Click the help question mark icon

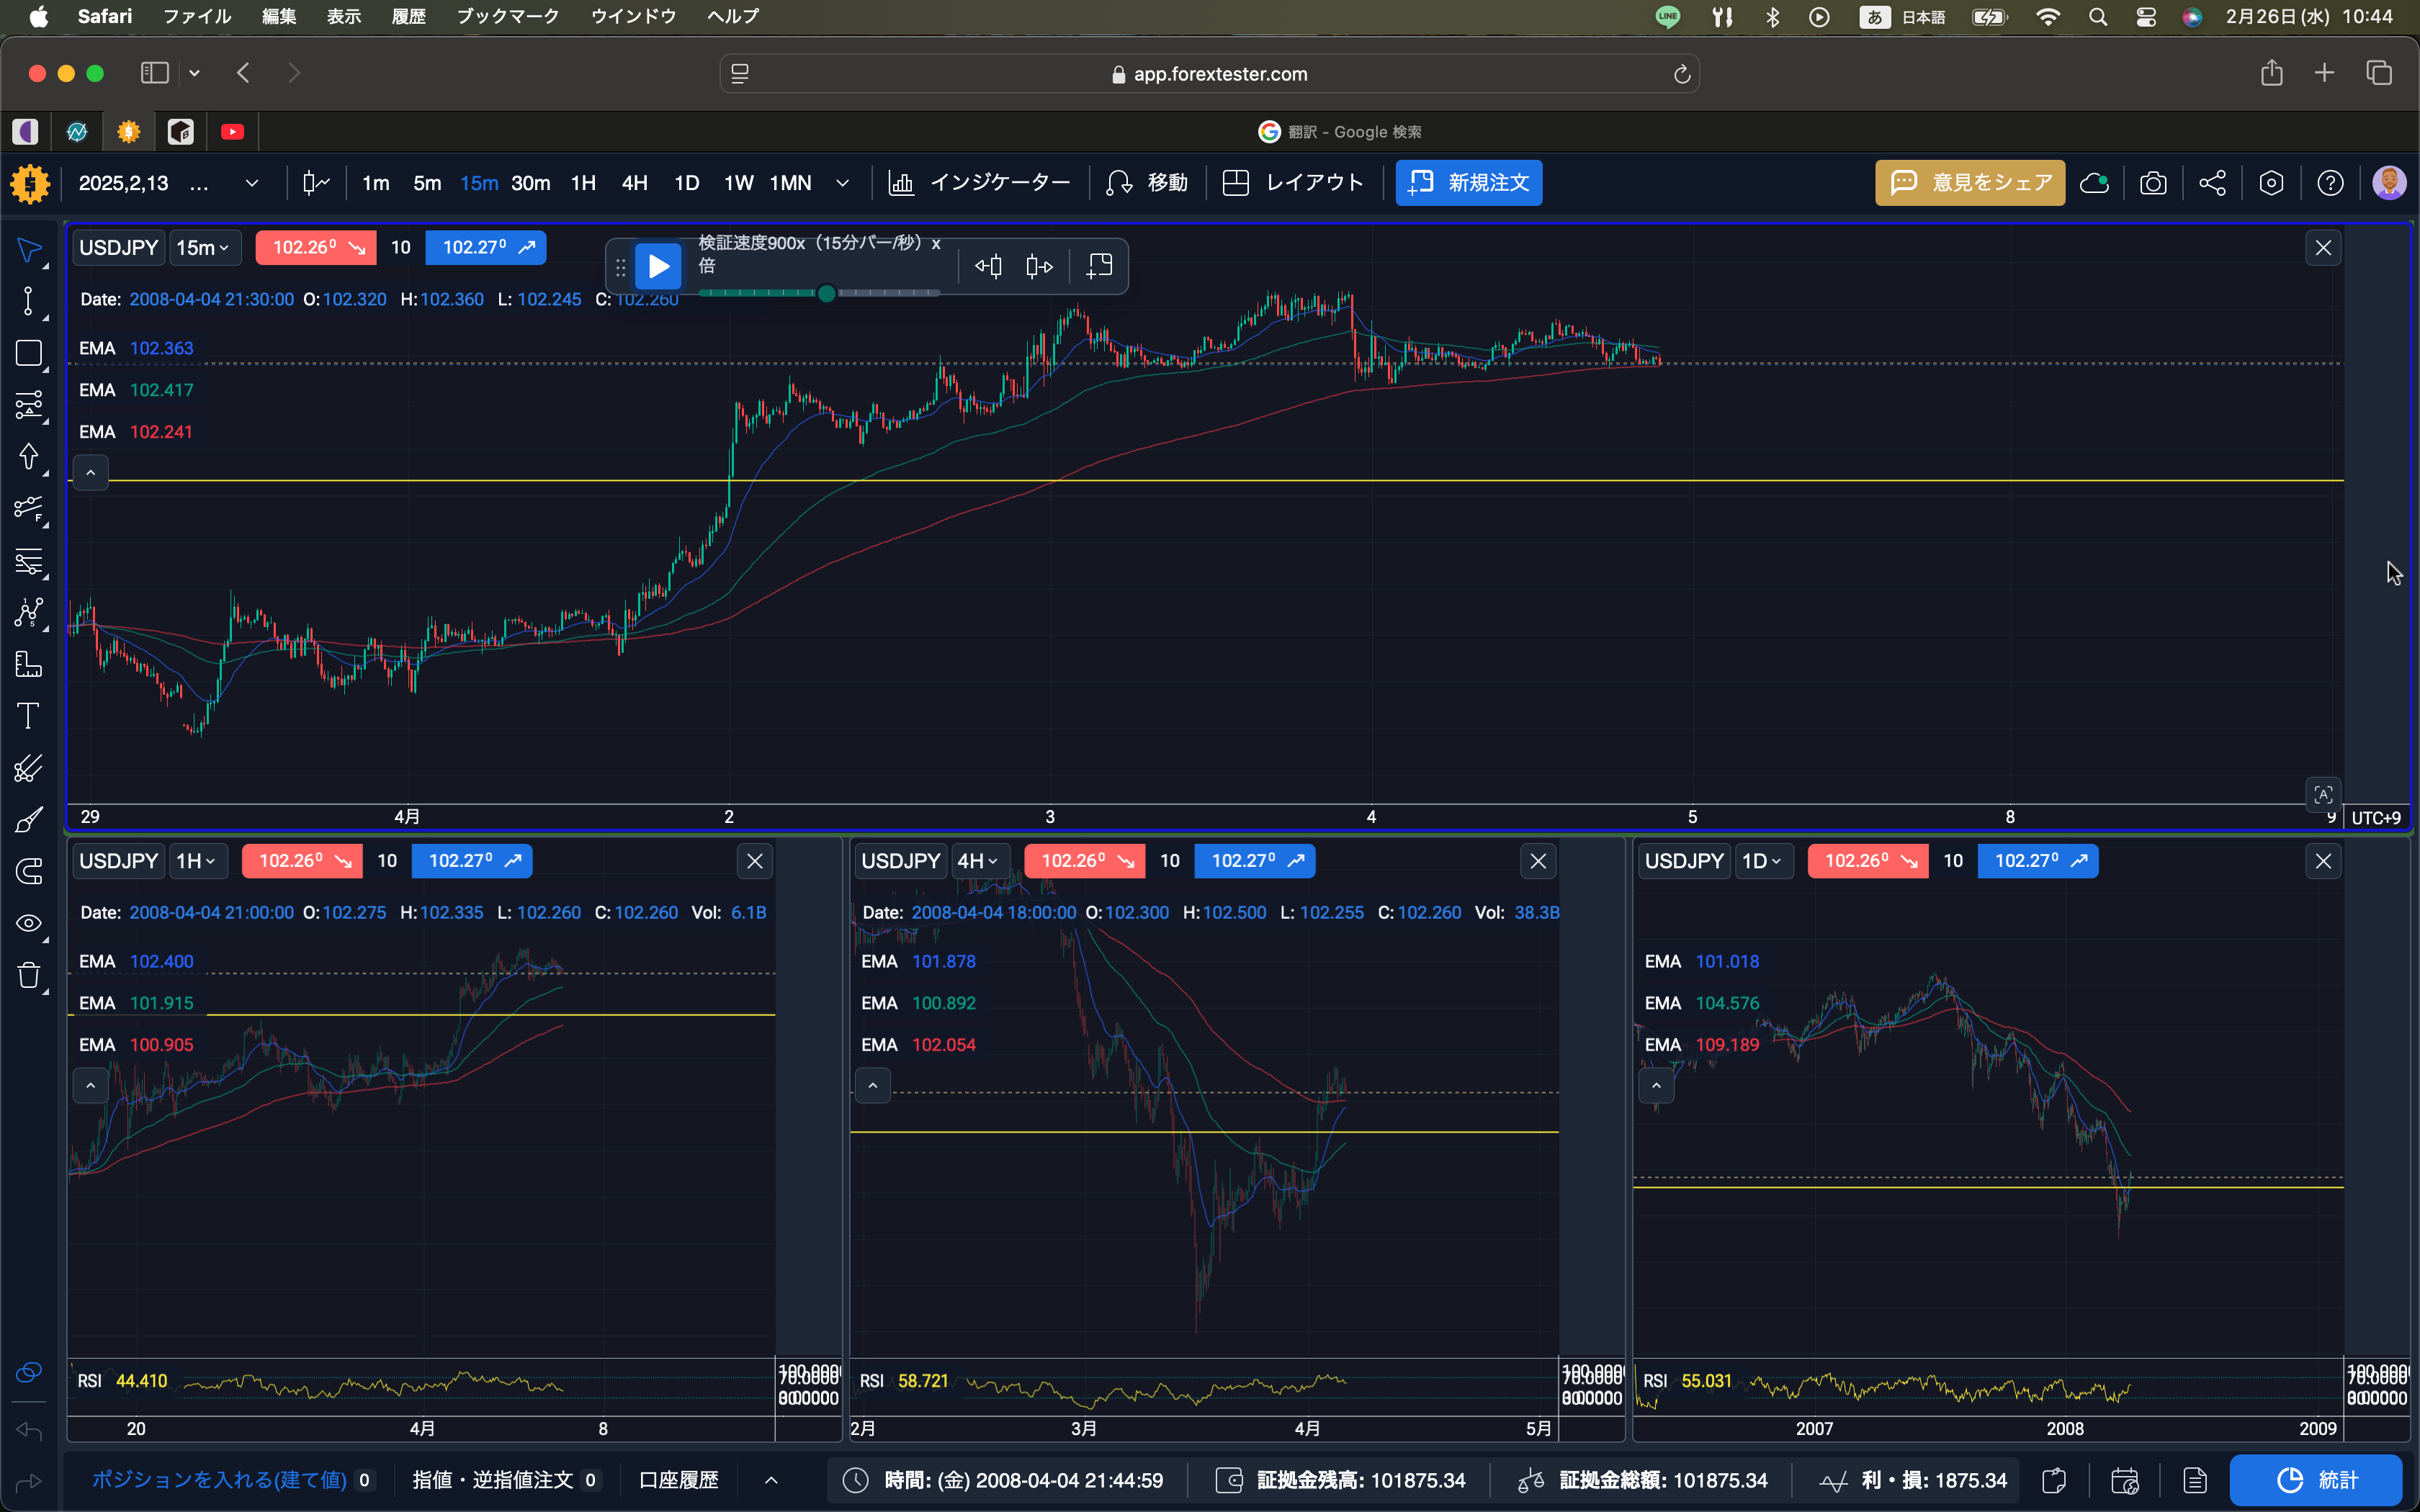coord(2330,183)
